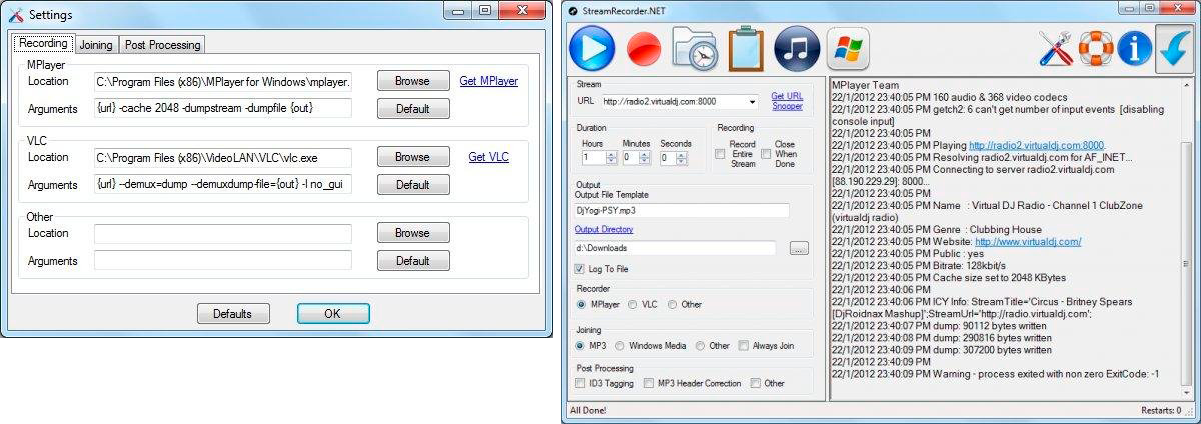Viewport: 1201px width, 424px height.
Task: Click the lifebuoy help icon
Action: coord(1095,48)
